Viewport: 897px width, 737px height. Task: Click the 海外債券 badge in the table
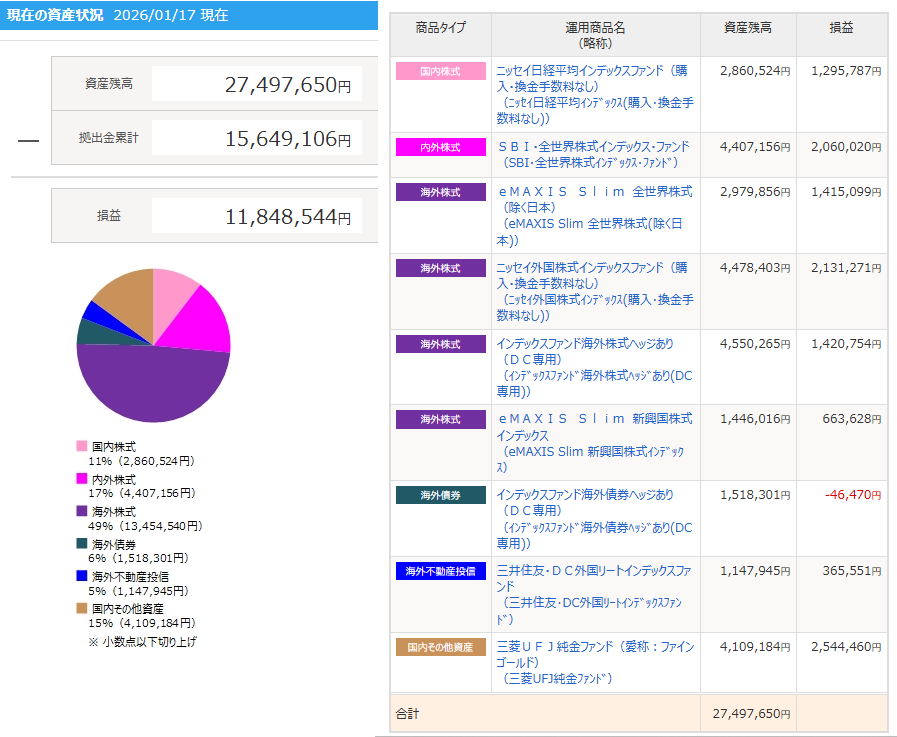tap(440, 495)
